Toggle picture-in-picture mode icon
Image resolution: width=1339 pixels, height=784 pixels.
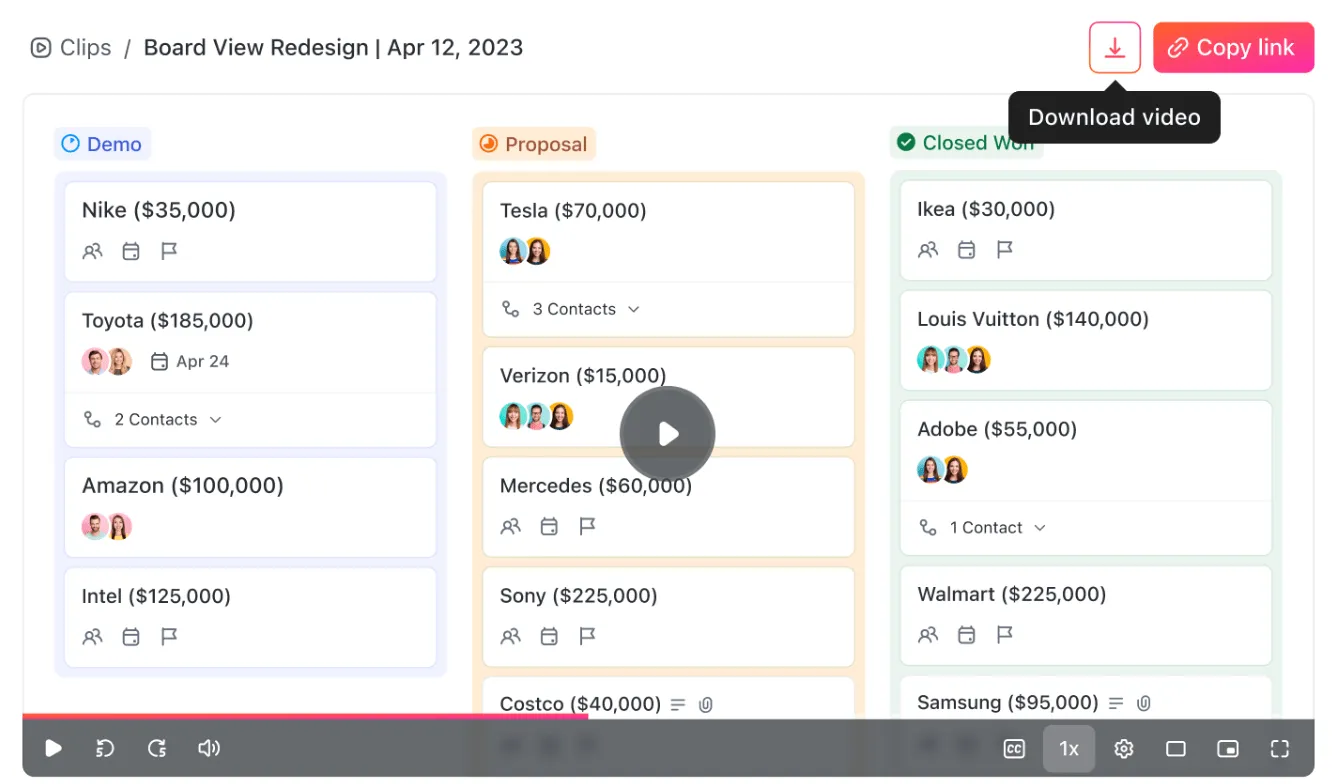(x=1228, y=749)
